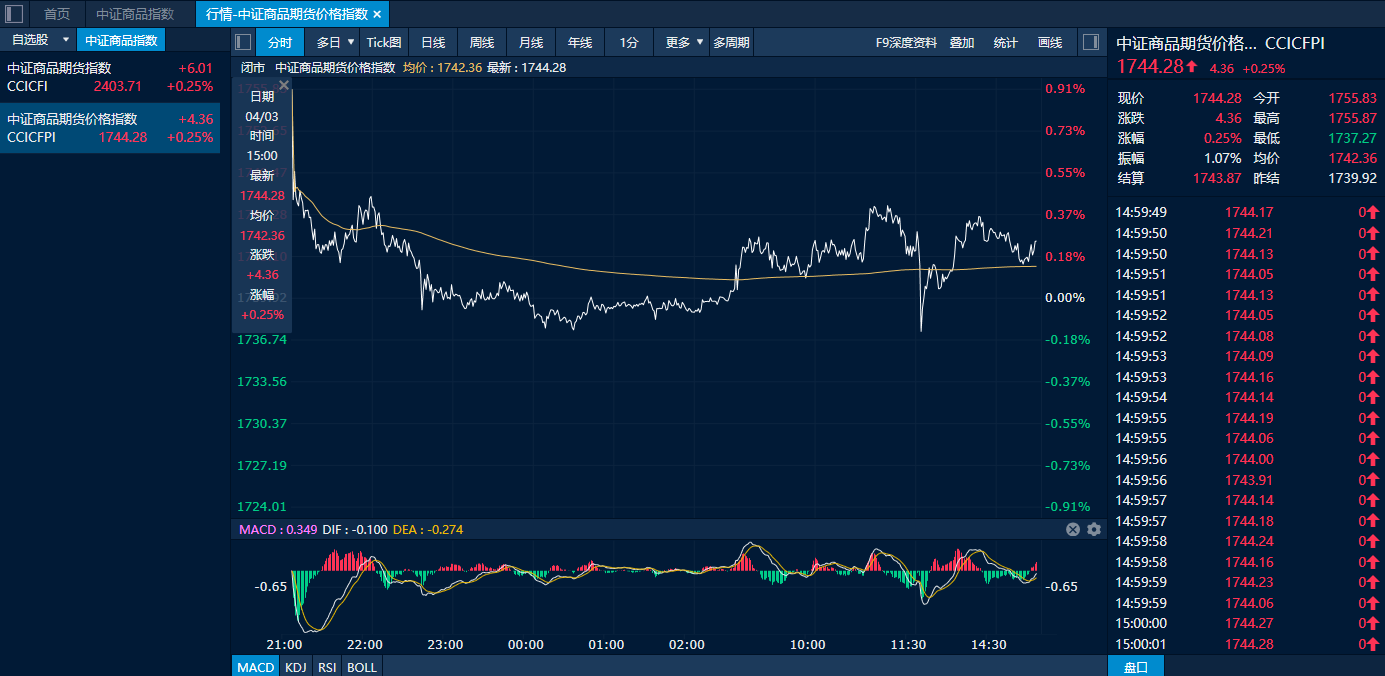The image size is (1385, 676).
Task: Switch indicator to BOLL
Action: (362, 666)
